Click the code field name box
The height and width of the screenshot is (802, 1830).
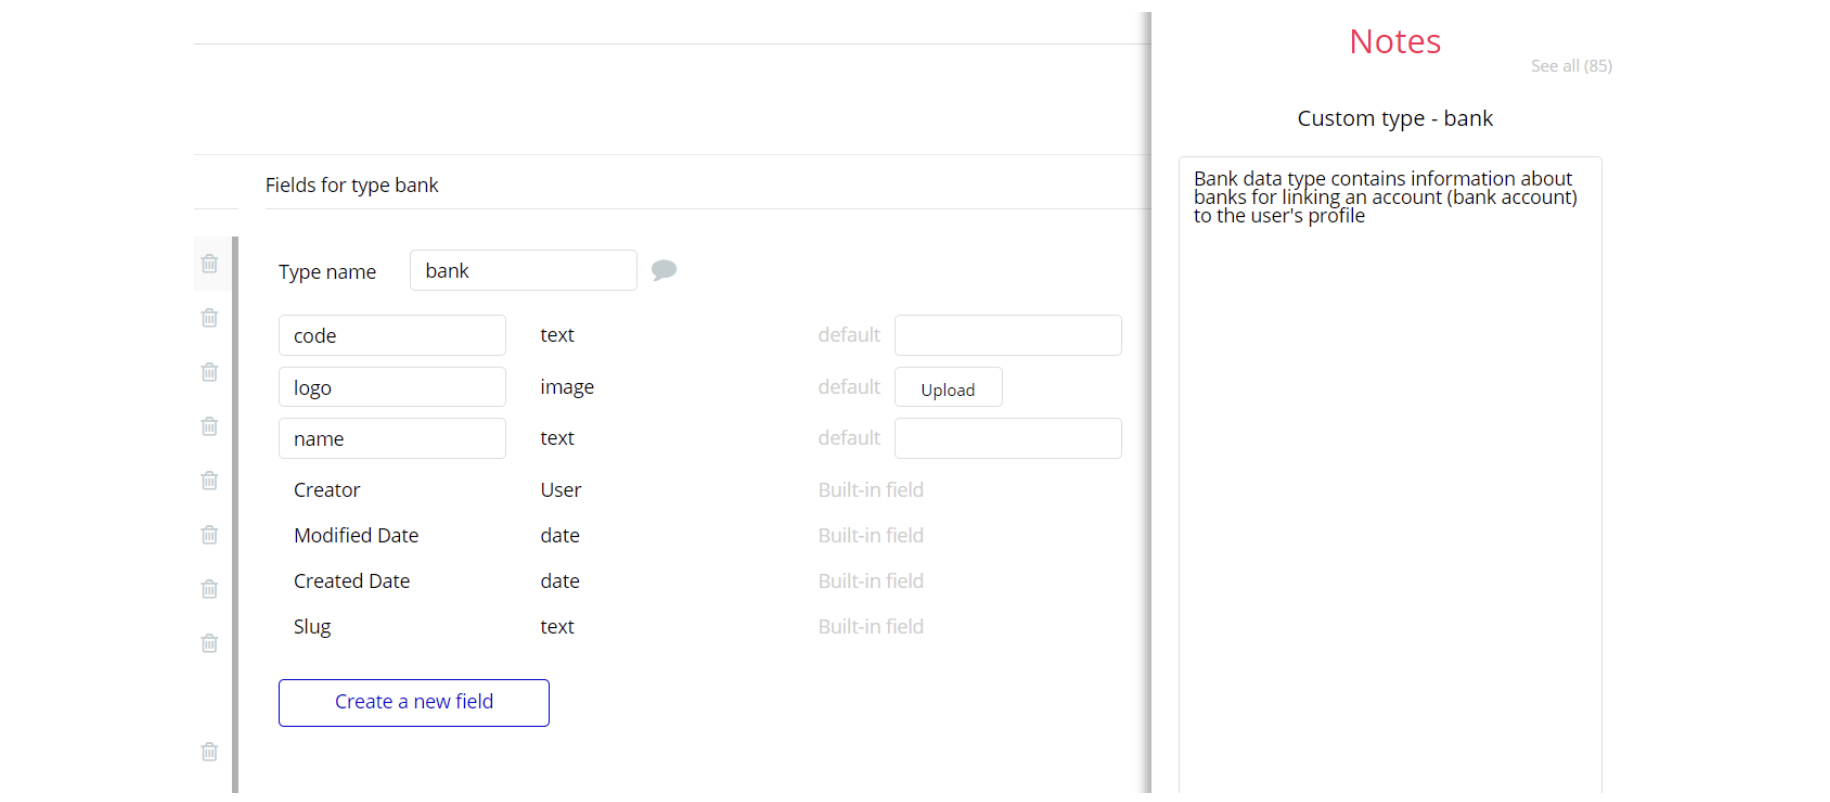click(392, 336)
